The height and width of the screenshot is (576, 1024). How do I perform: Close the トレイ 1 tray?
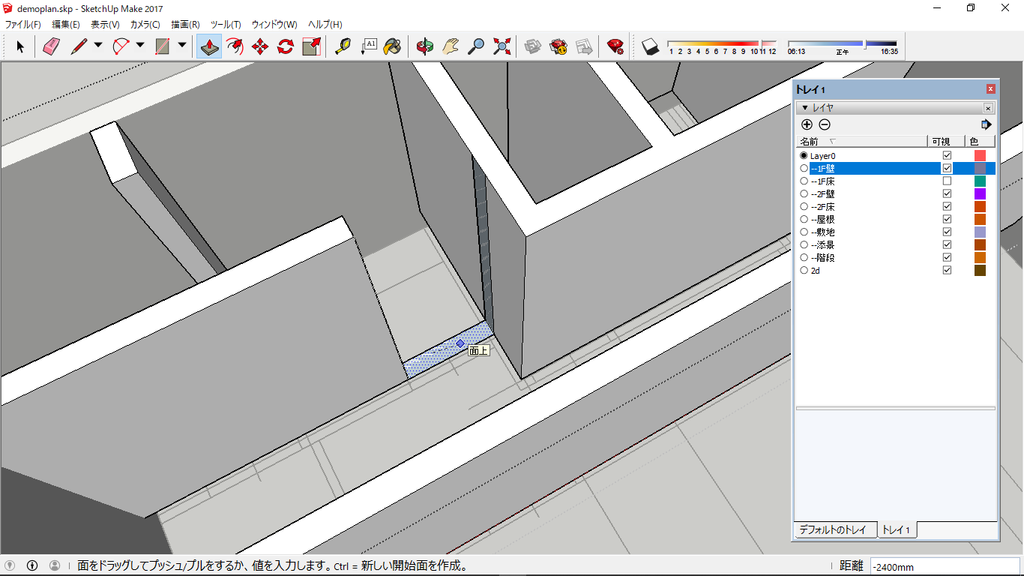991,89
